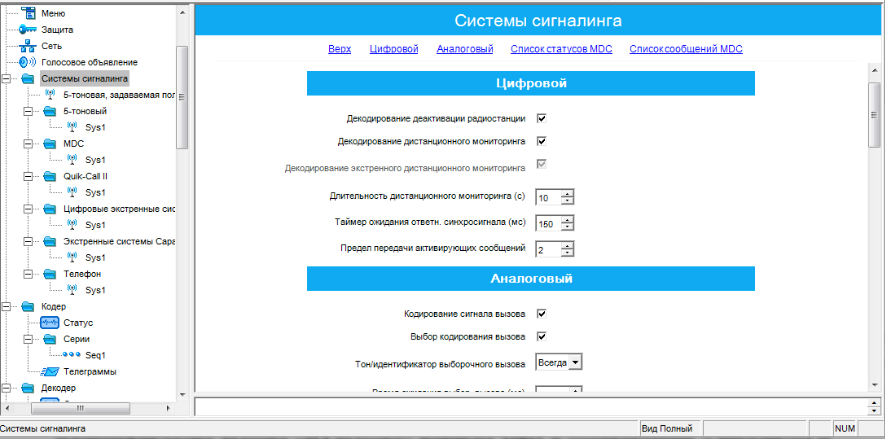Increase Таймер ожидания ответн. синхросигнала value
885x439 pixels.
point(568,220)
